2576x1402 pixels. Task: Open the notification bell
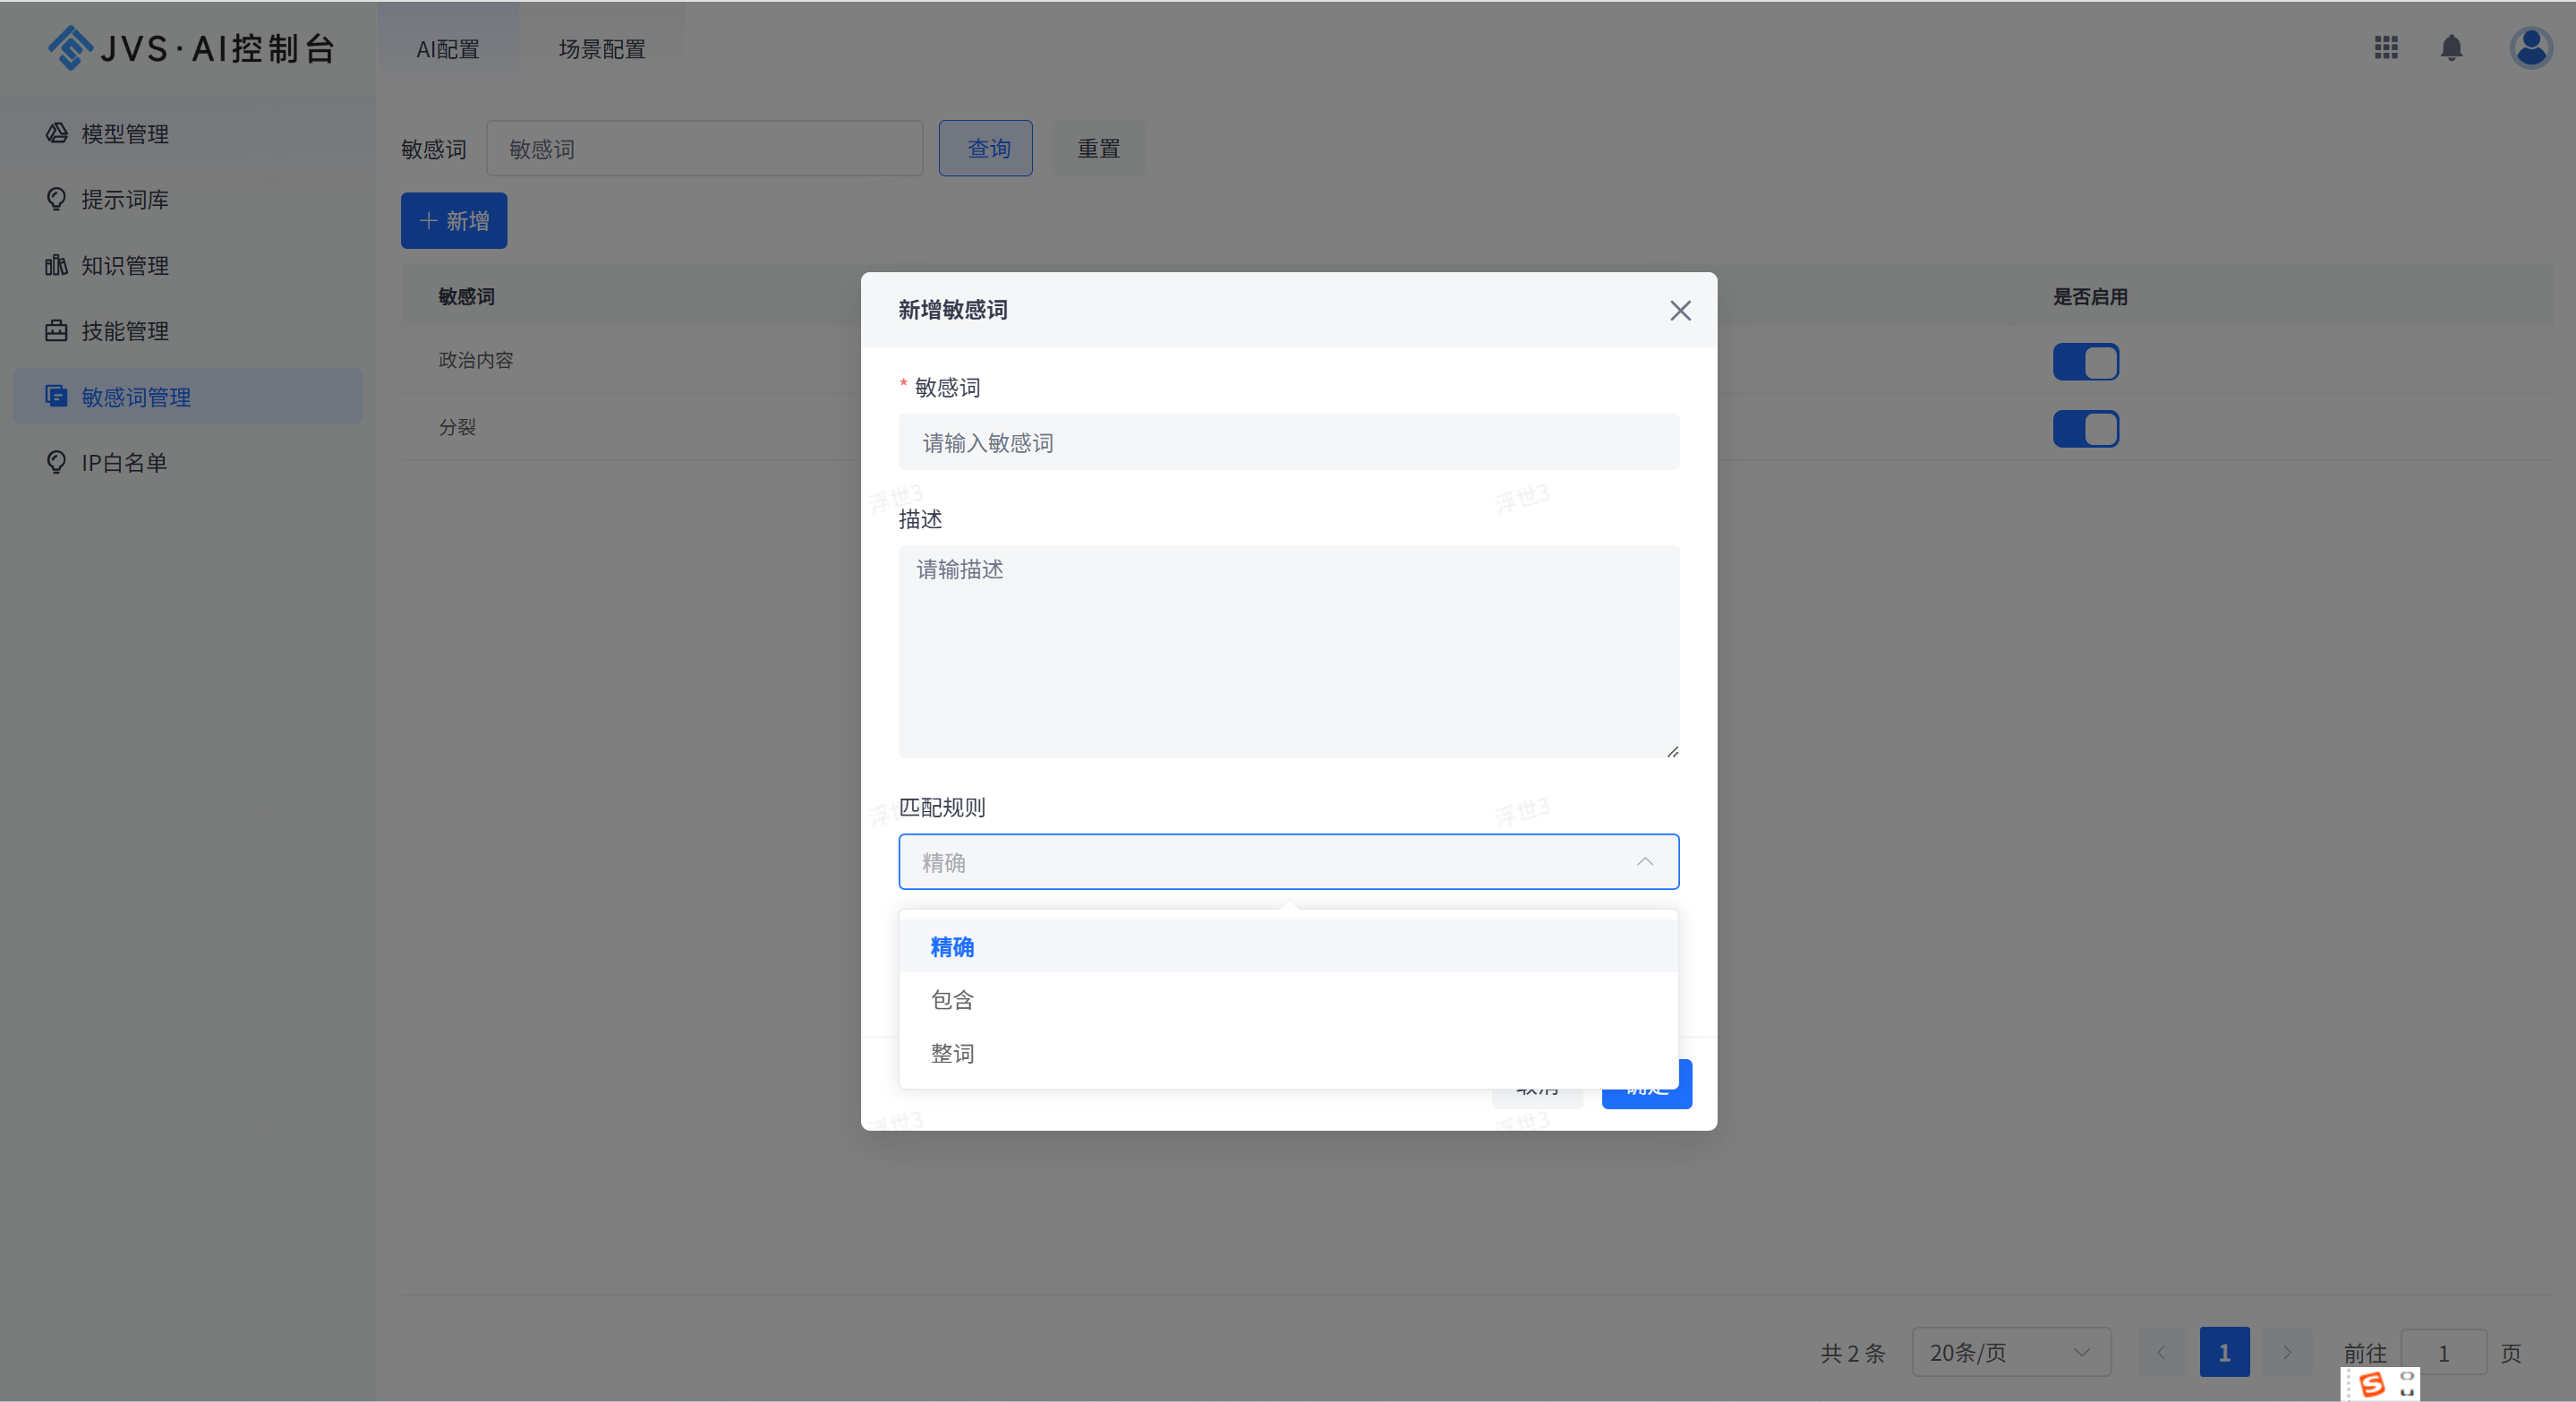click(x=2451, y=47)
